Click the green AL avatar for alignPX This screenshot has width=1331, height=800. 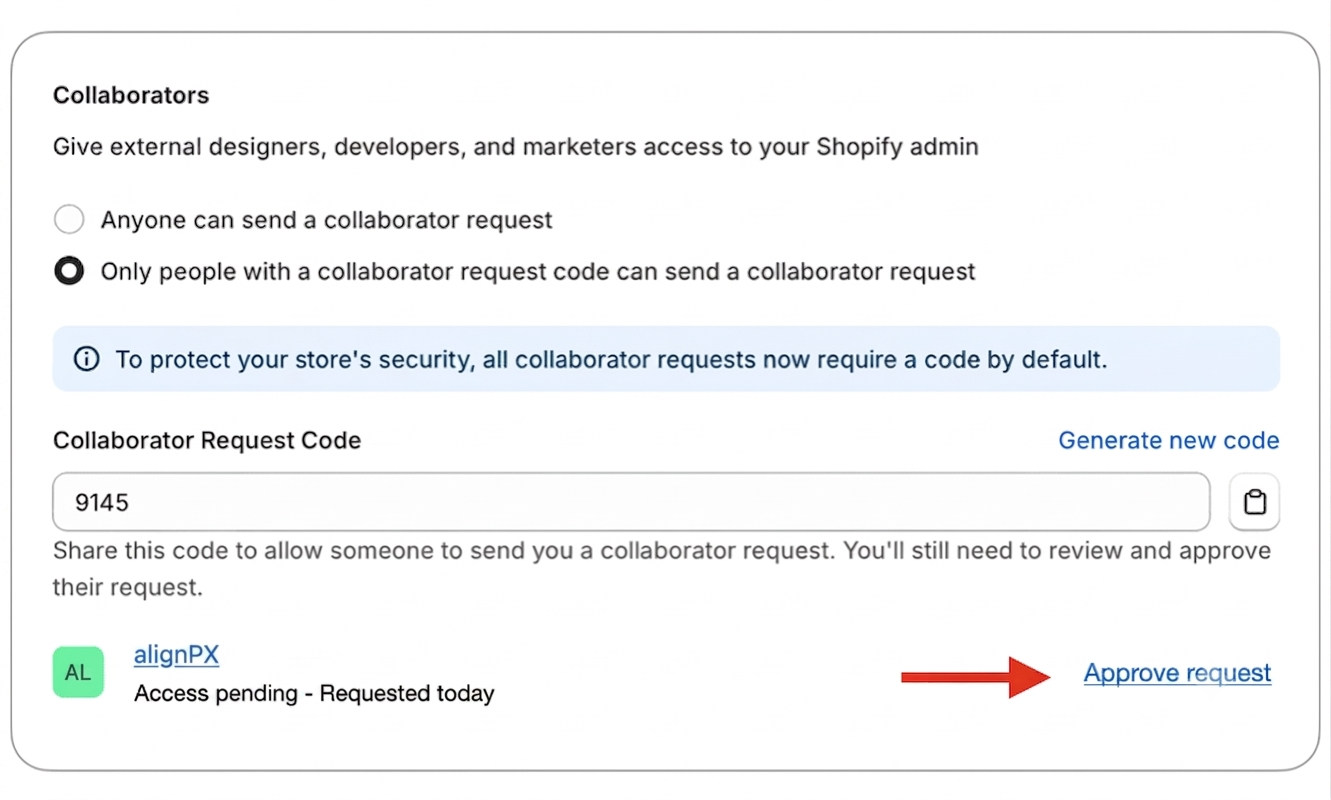point(78,672)
